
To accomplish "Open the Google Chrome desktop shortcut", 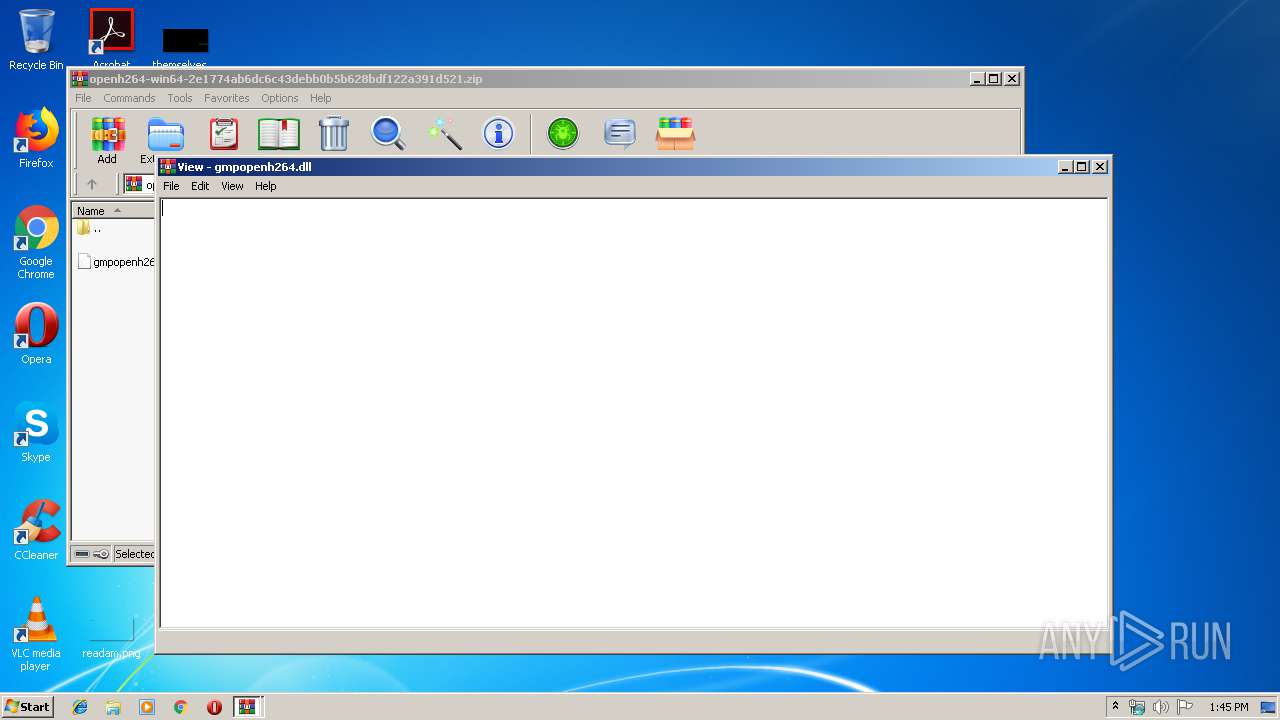I will coord(36,243).
